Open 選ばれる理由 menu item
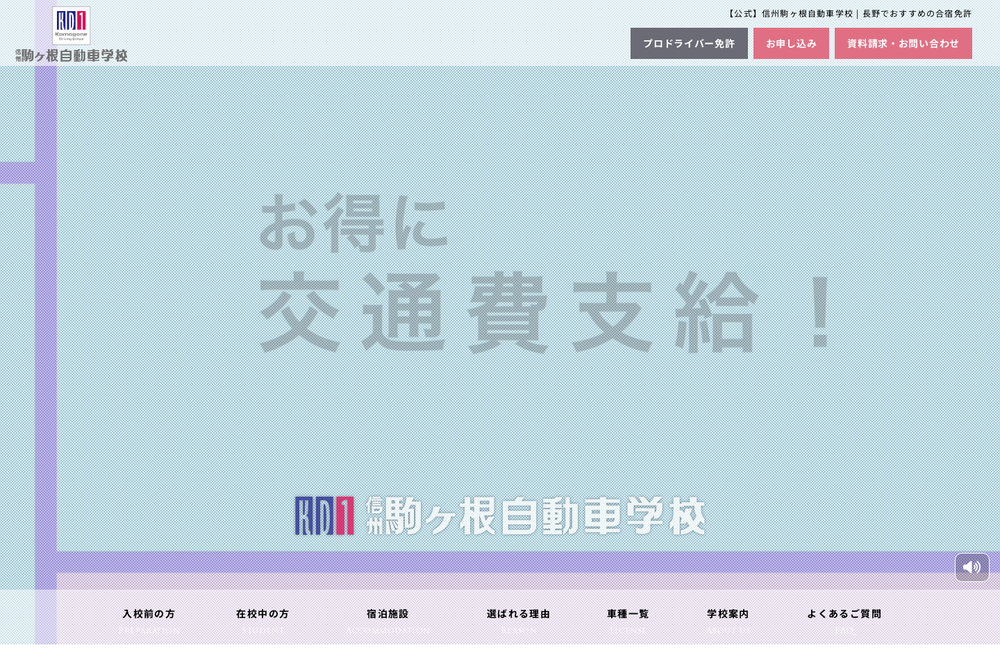Image resolution: width=1000 pixels, height=659 pixels. point(518,620)
